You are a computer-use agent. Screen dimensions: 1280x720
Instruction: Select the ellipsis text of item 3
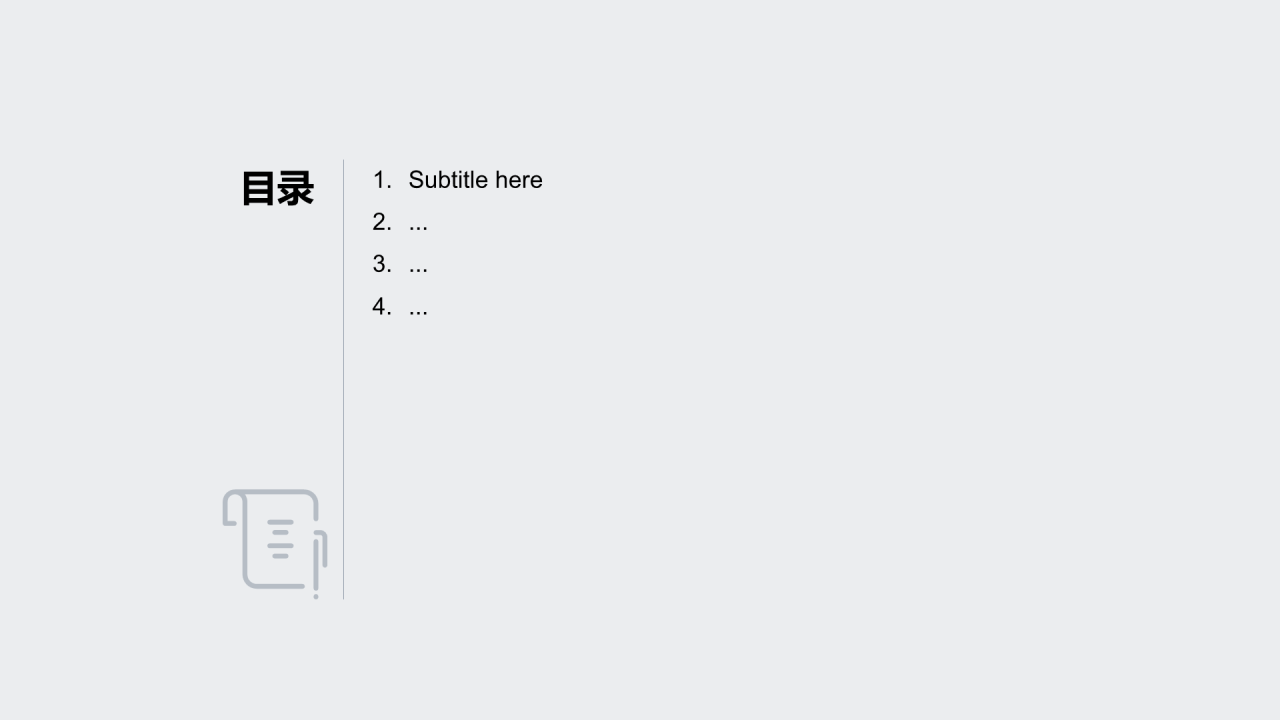[418, 266]
